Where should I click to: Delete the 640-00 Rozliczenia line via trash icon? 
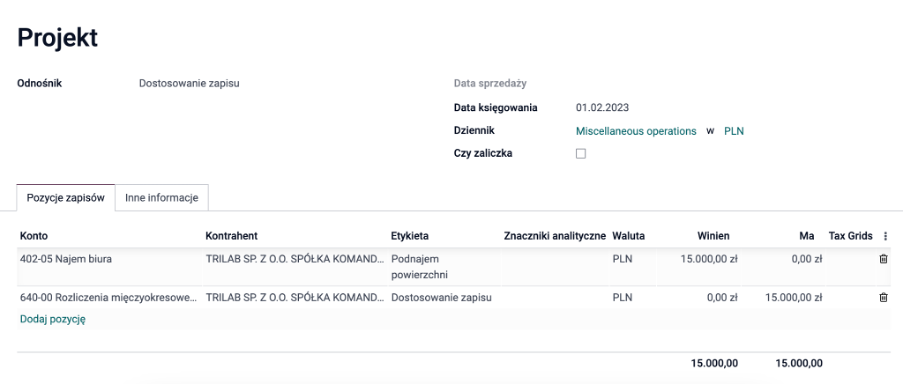pos(883,298)
